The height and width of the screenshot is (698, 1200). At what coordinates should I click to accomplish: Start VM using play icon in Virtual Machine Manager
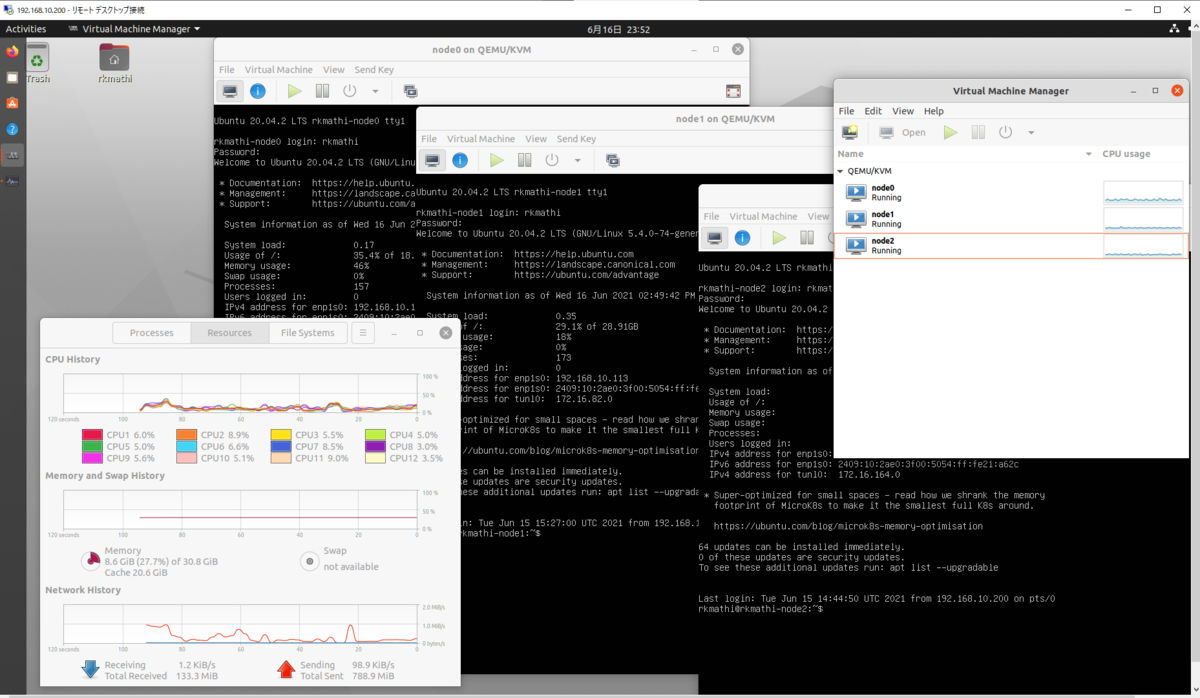[x=950, y=132]
